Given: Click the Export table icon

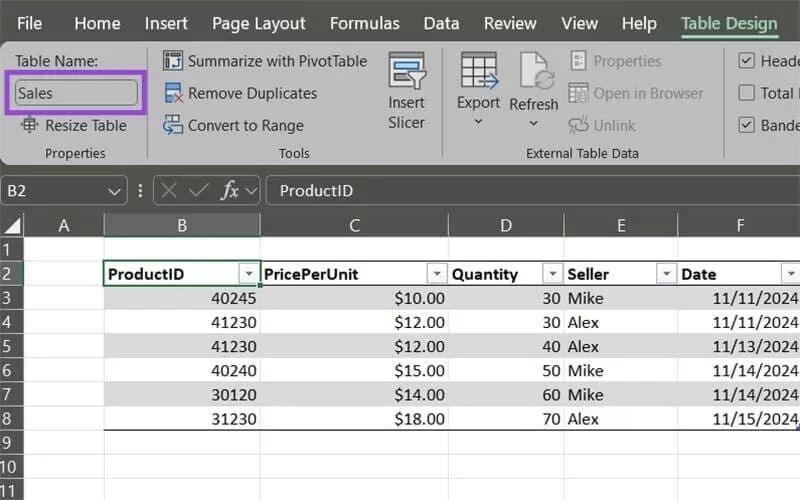Looking at the screenshot, I should pos(478,73).
